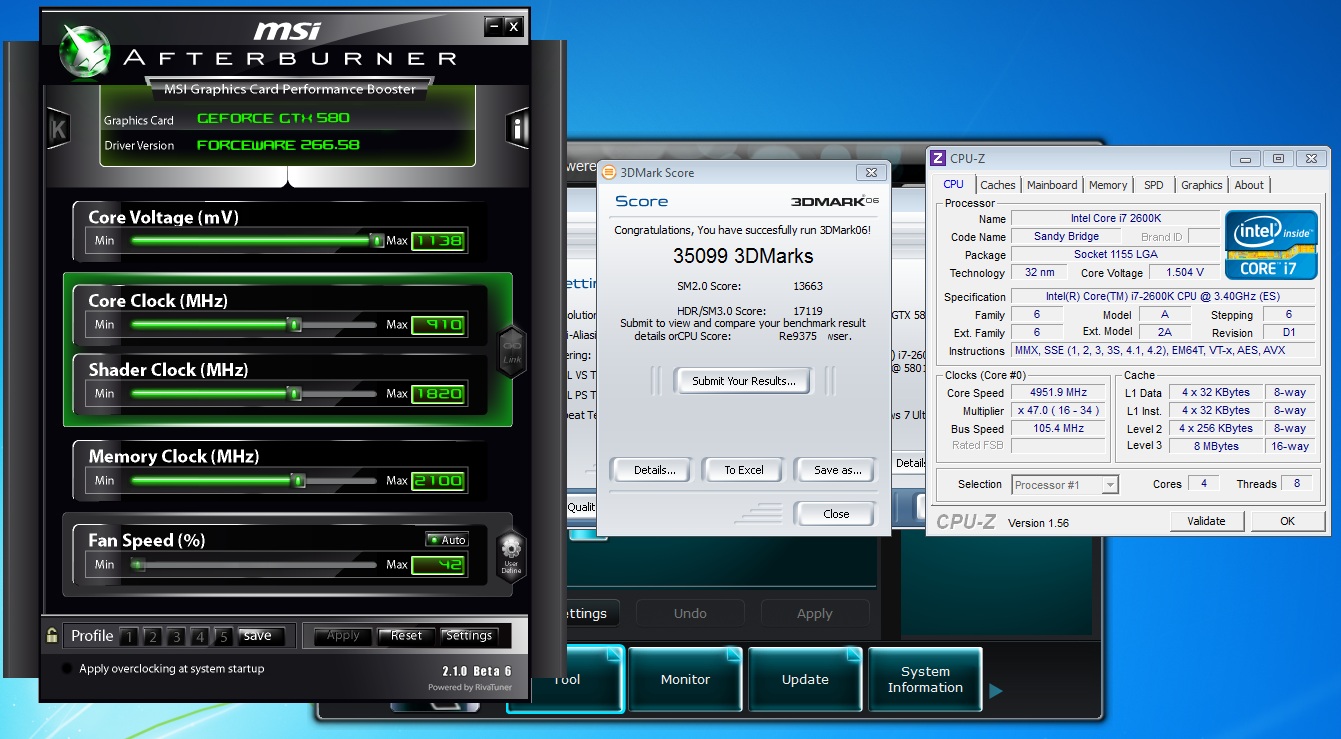This screenshot has height=739, width=1341.
Task: Click the Submit Your Results button
Action: [743, 381]
